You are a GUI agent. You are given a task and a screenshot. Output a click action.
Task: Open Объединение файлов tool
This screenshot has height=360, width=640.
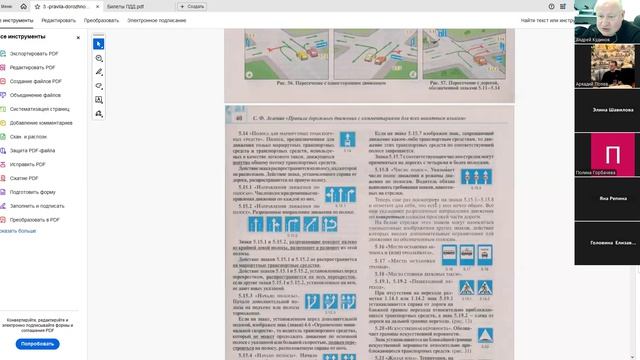[x=35, y=95]
